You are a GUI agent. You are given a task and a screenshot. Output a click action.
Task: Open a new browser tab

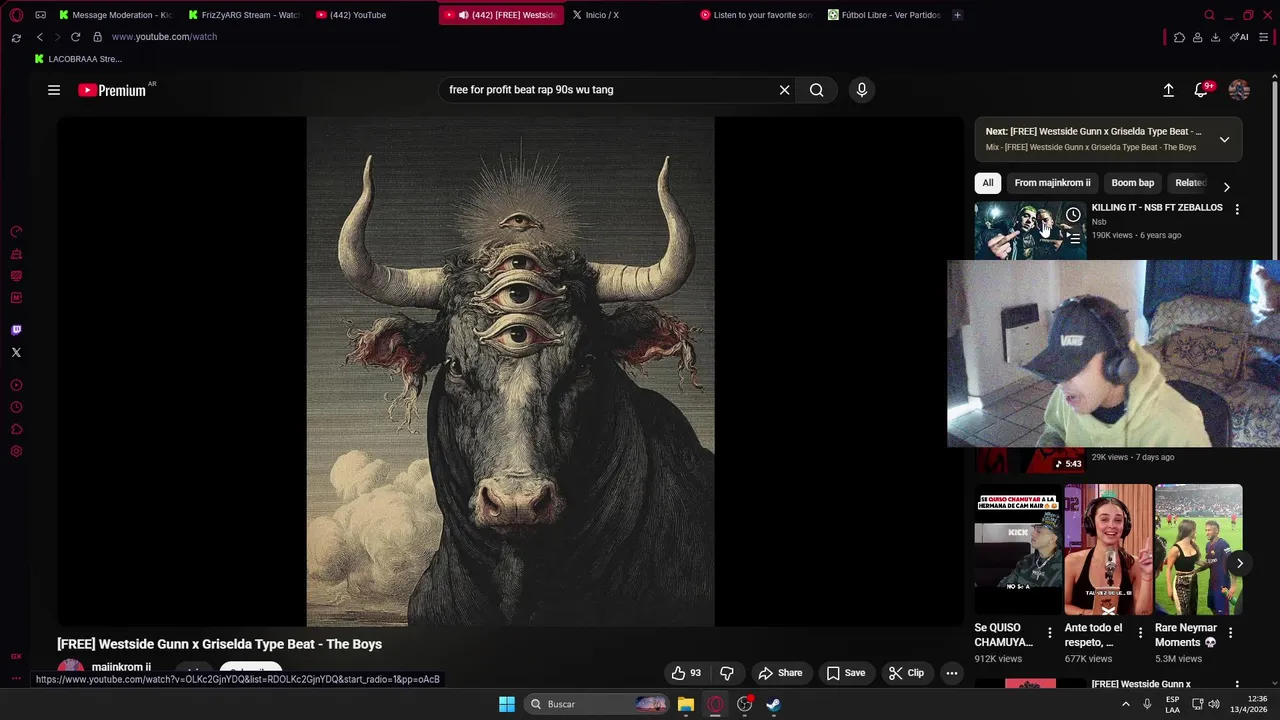(x=957, y=15)
